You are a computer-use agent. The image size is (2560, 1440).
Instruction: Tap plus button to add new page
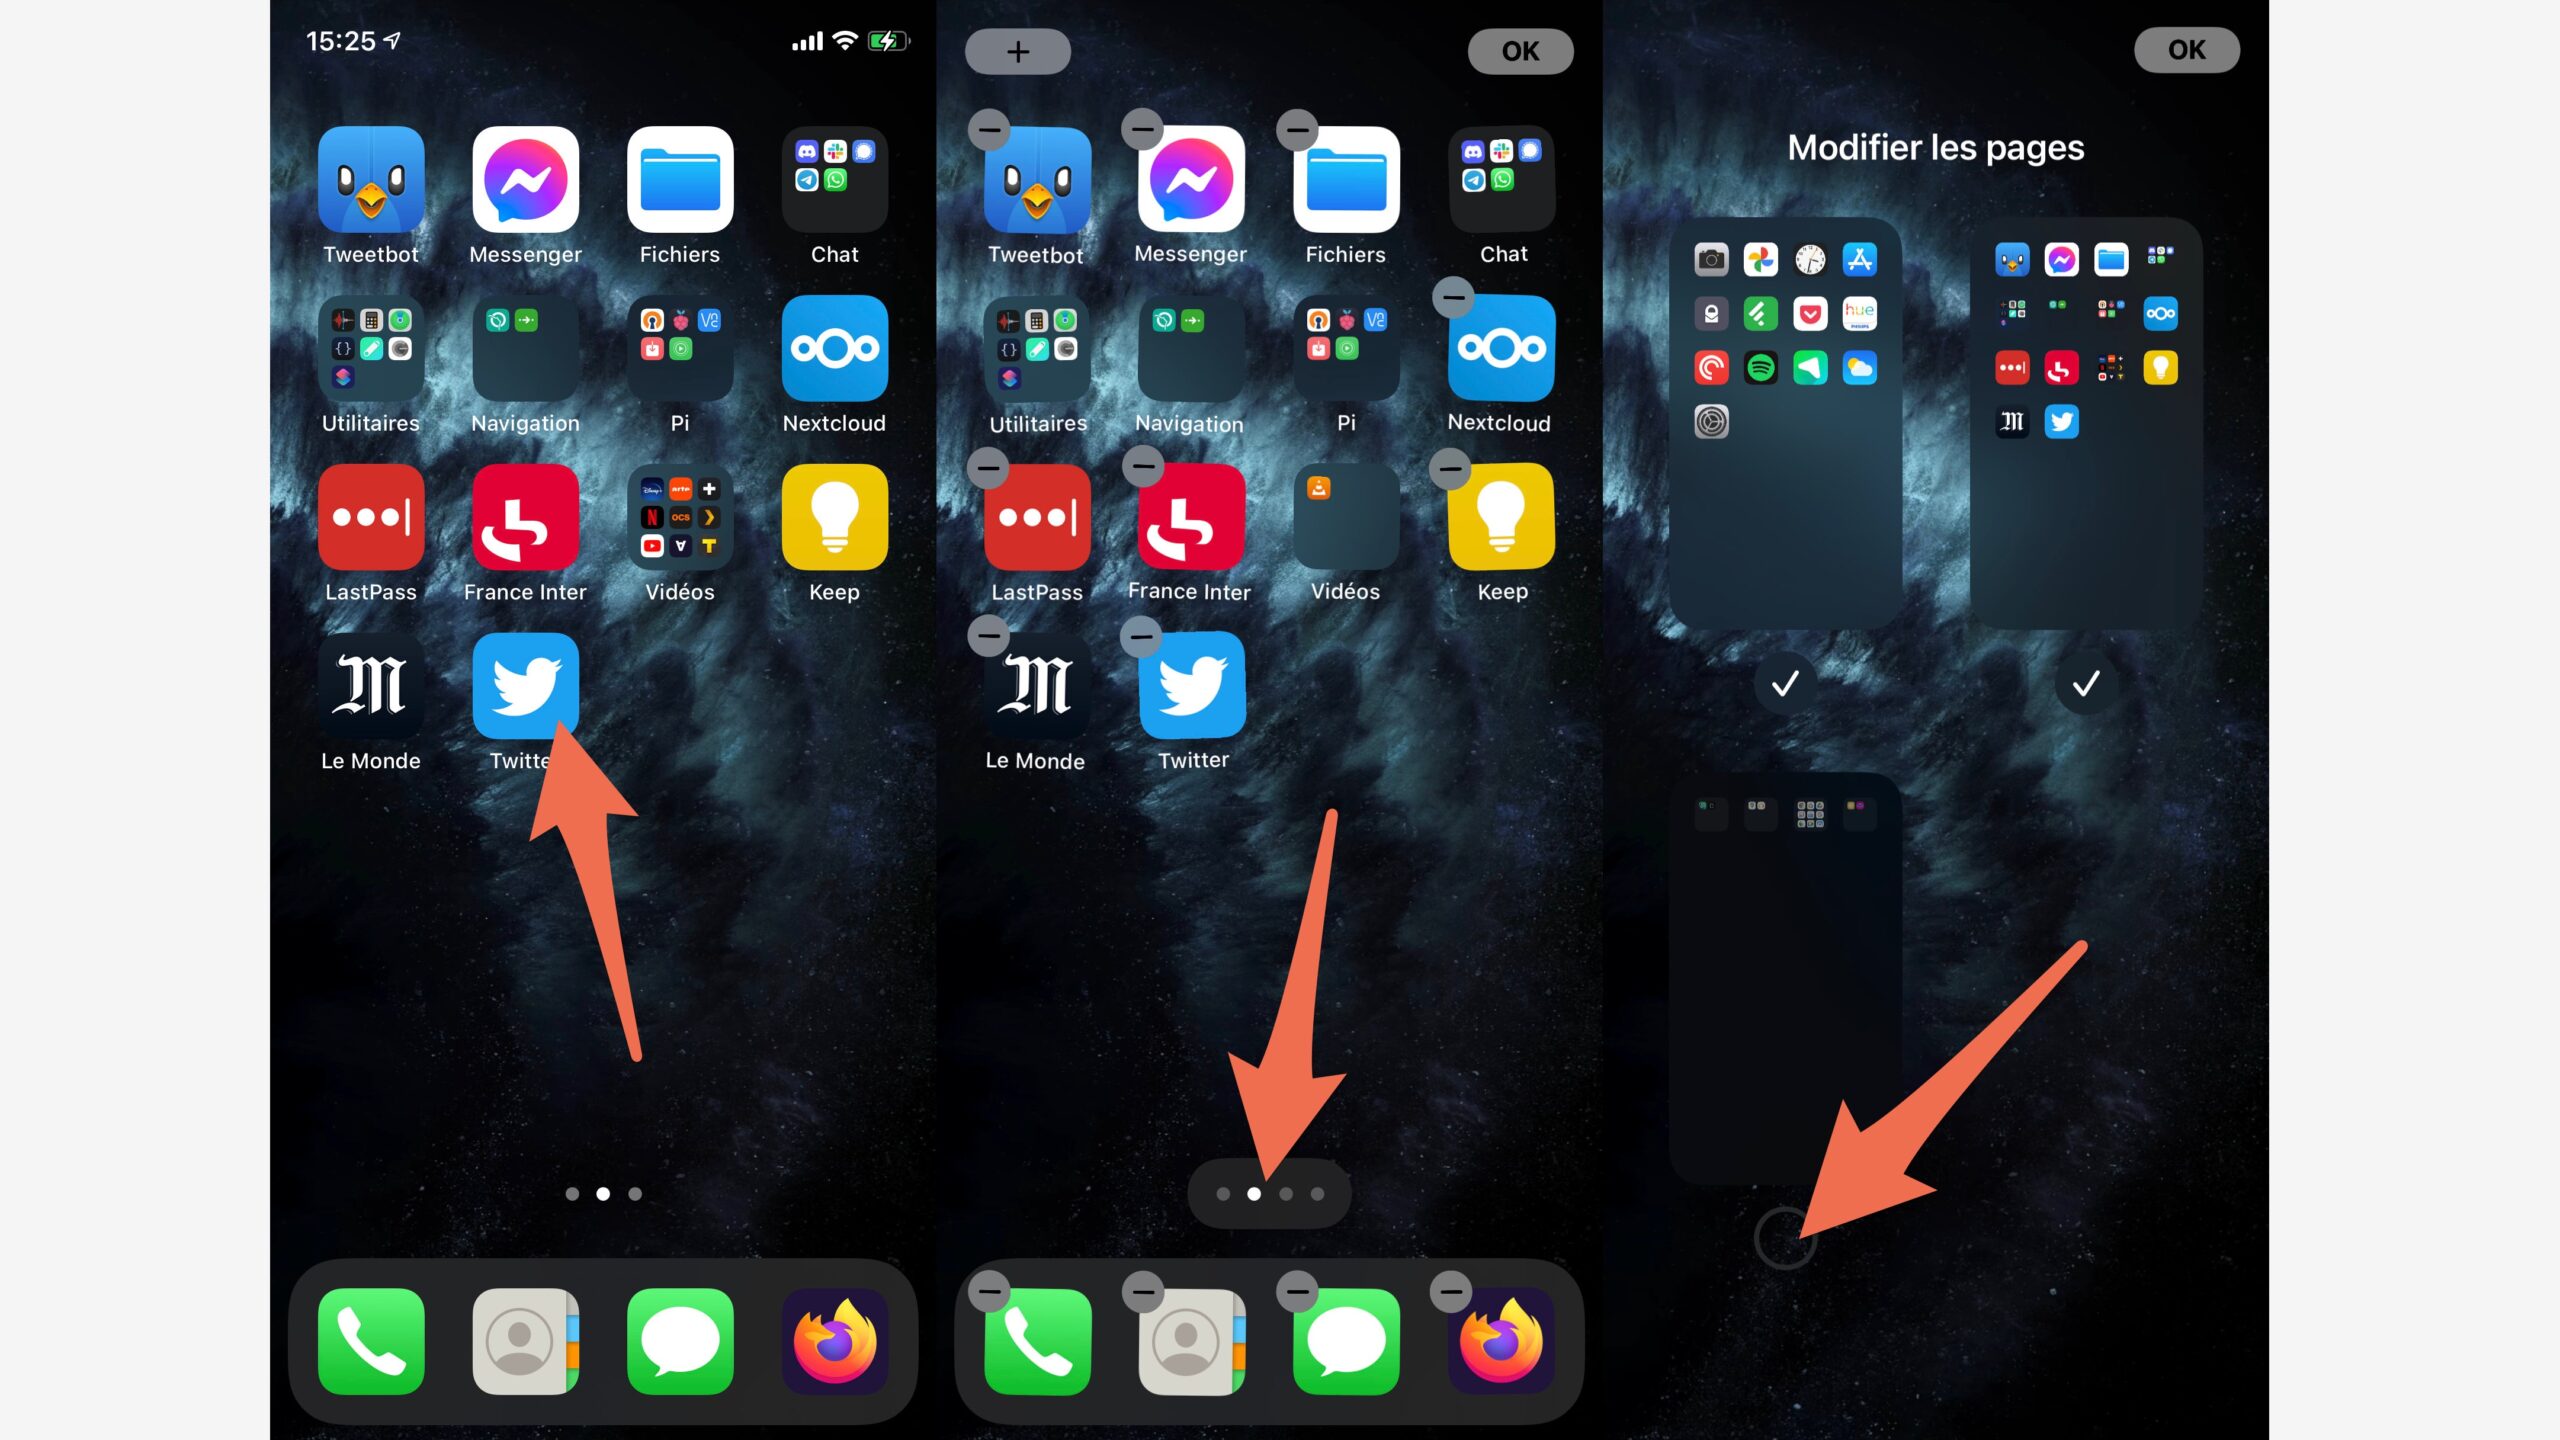1018,49
